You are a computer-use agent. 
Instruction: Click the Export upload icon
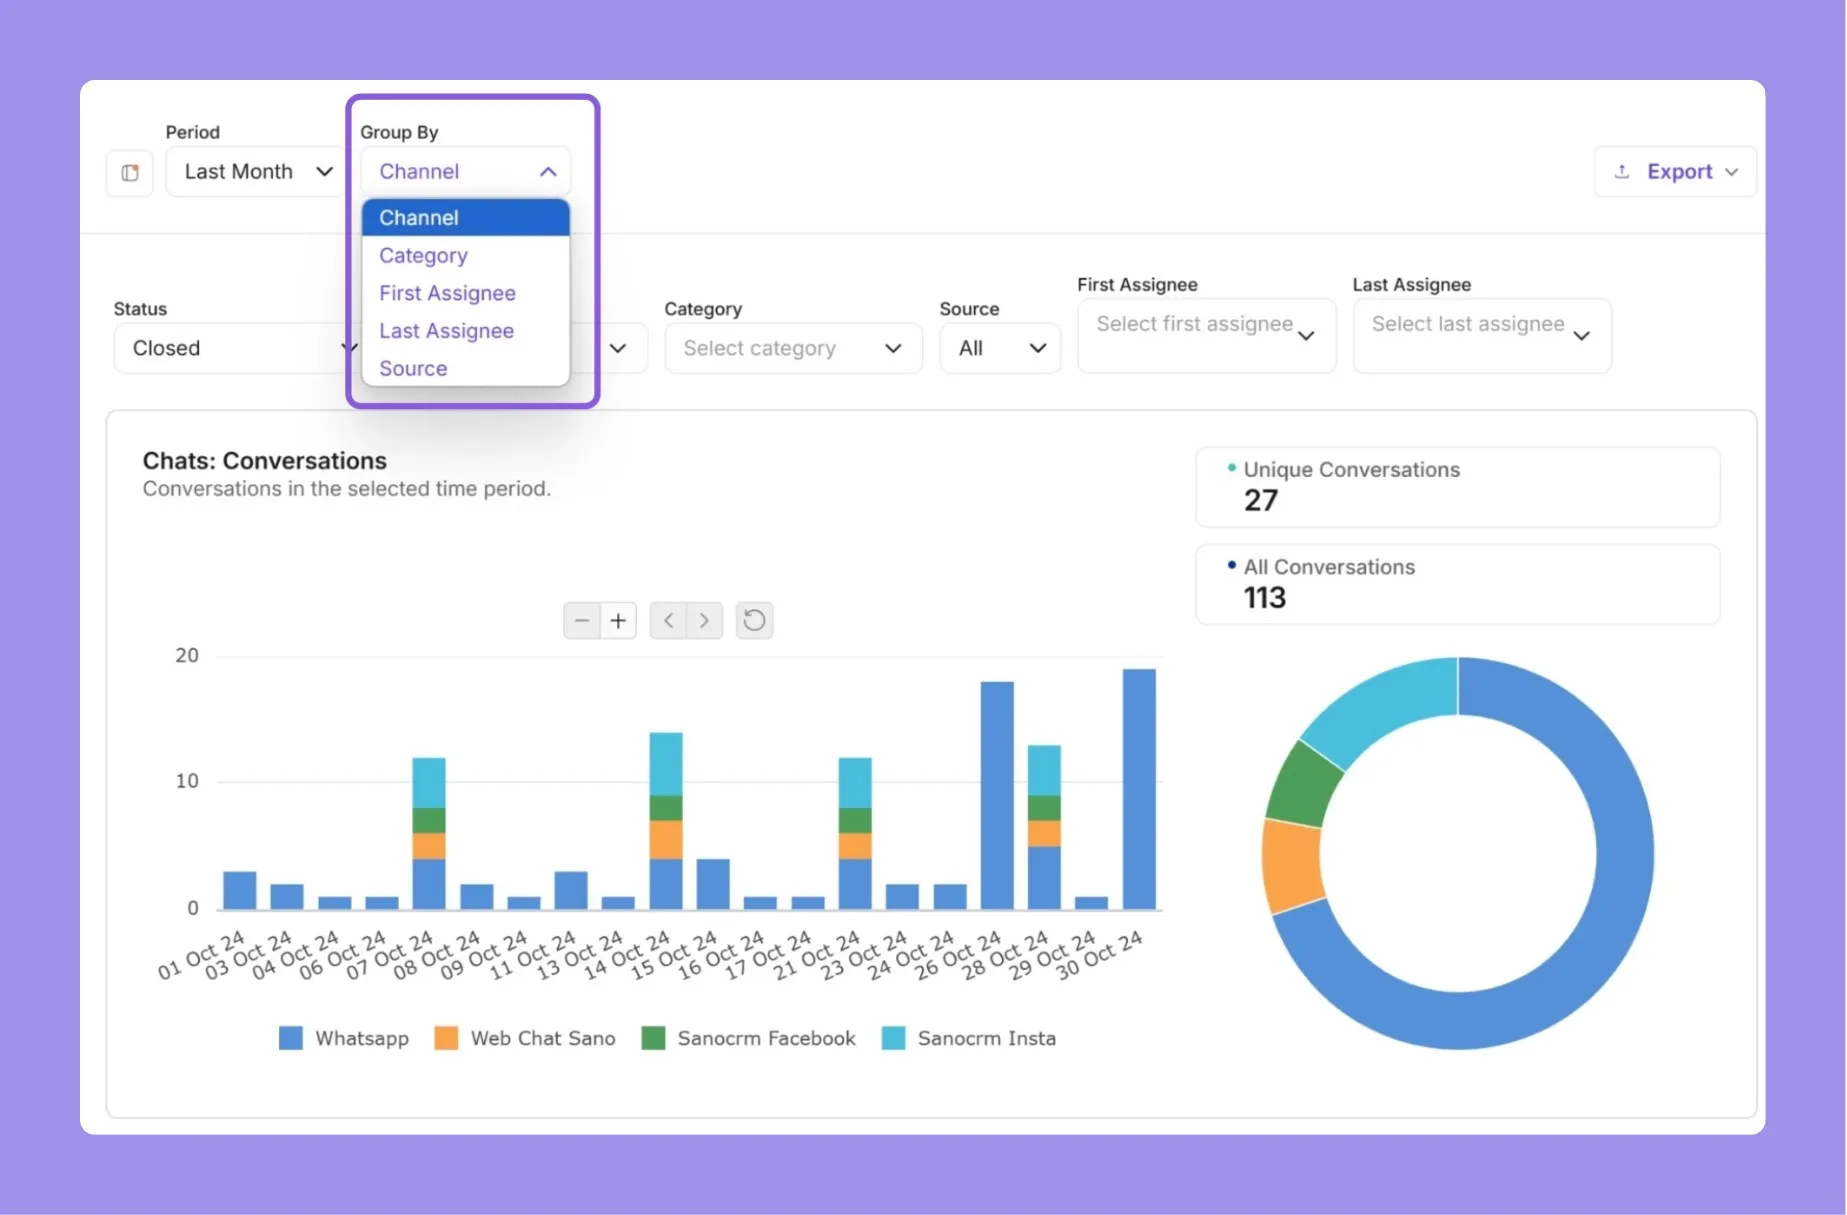click(1622, 172)
